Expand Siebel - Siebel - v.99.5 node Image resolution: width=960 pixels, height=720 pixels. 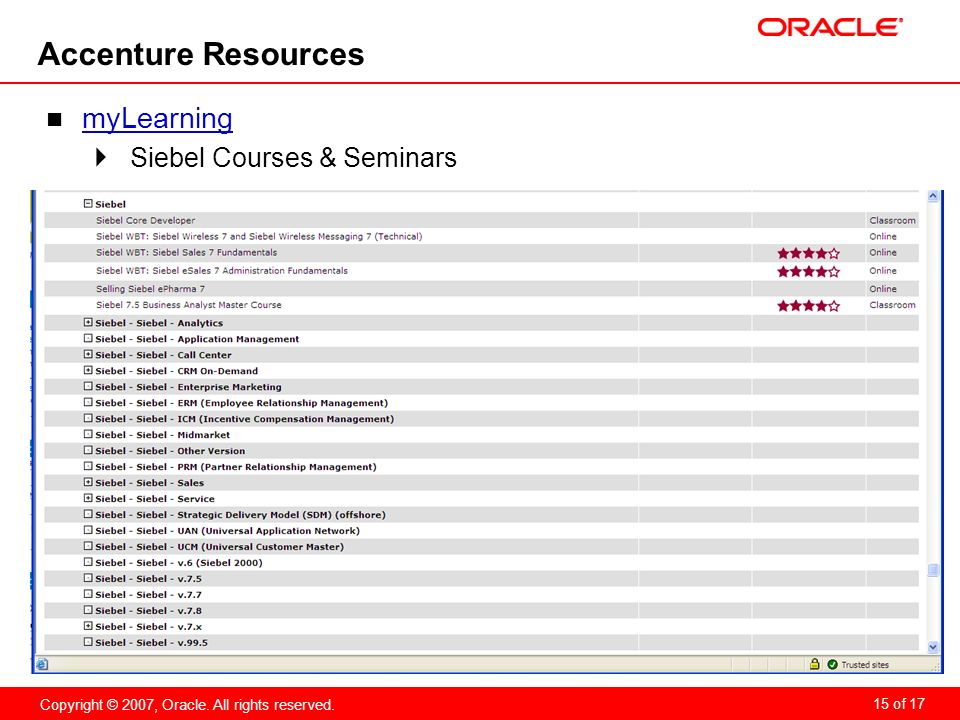88,642
